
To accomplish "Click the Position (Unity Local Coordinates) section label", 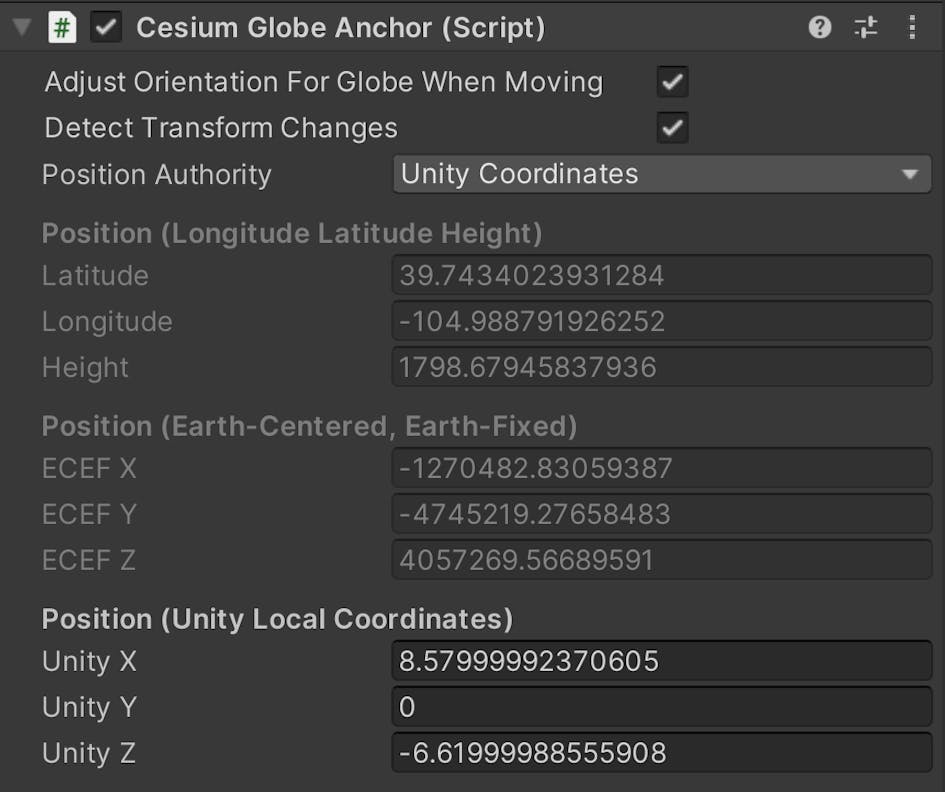I will pyautogui.click(x=275, y=619).
